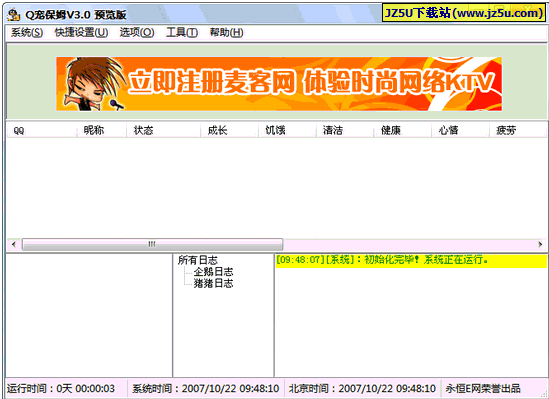This screenshot has height=399, width=549.
Task: Open the 帮助(H) menu
Action: (226, 33)
